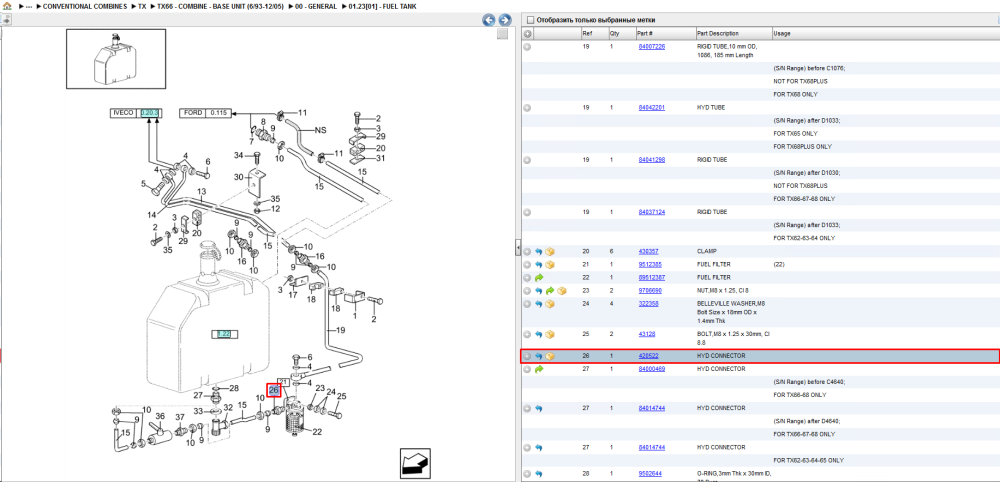The height and width of the screenshot is (482, 1000).
Task: Open TX66 - COMBINE - BASE UNIT breadcrumb
Action: (x=220, y=5)
